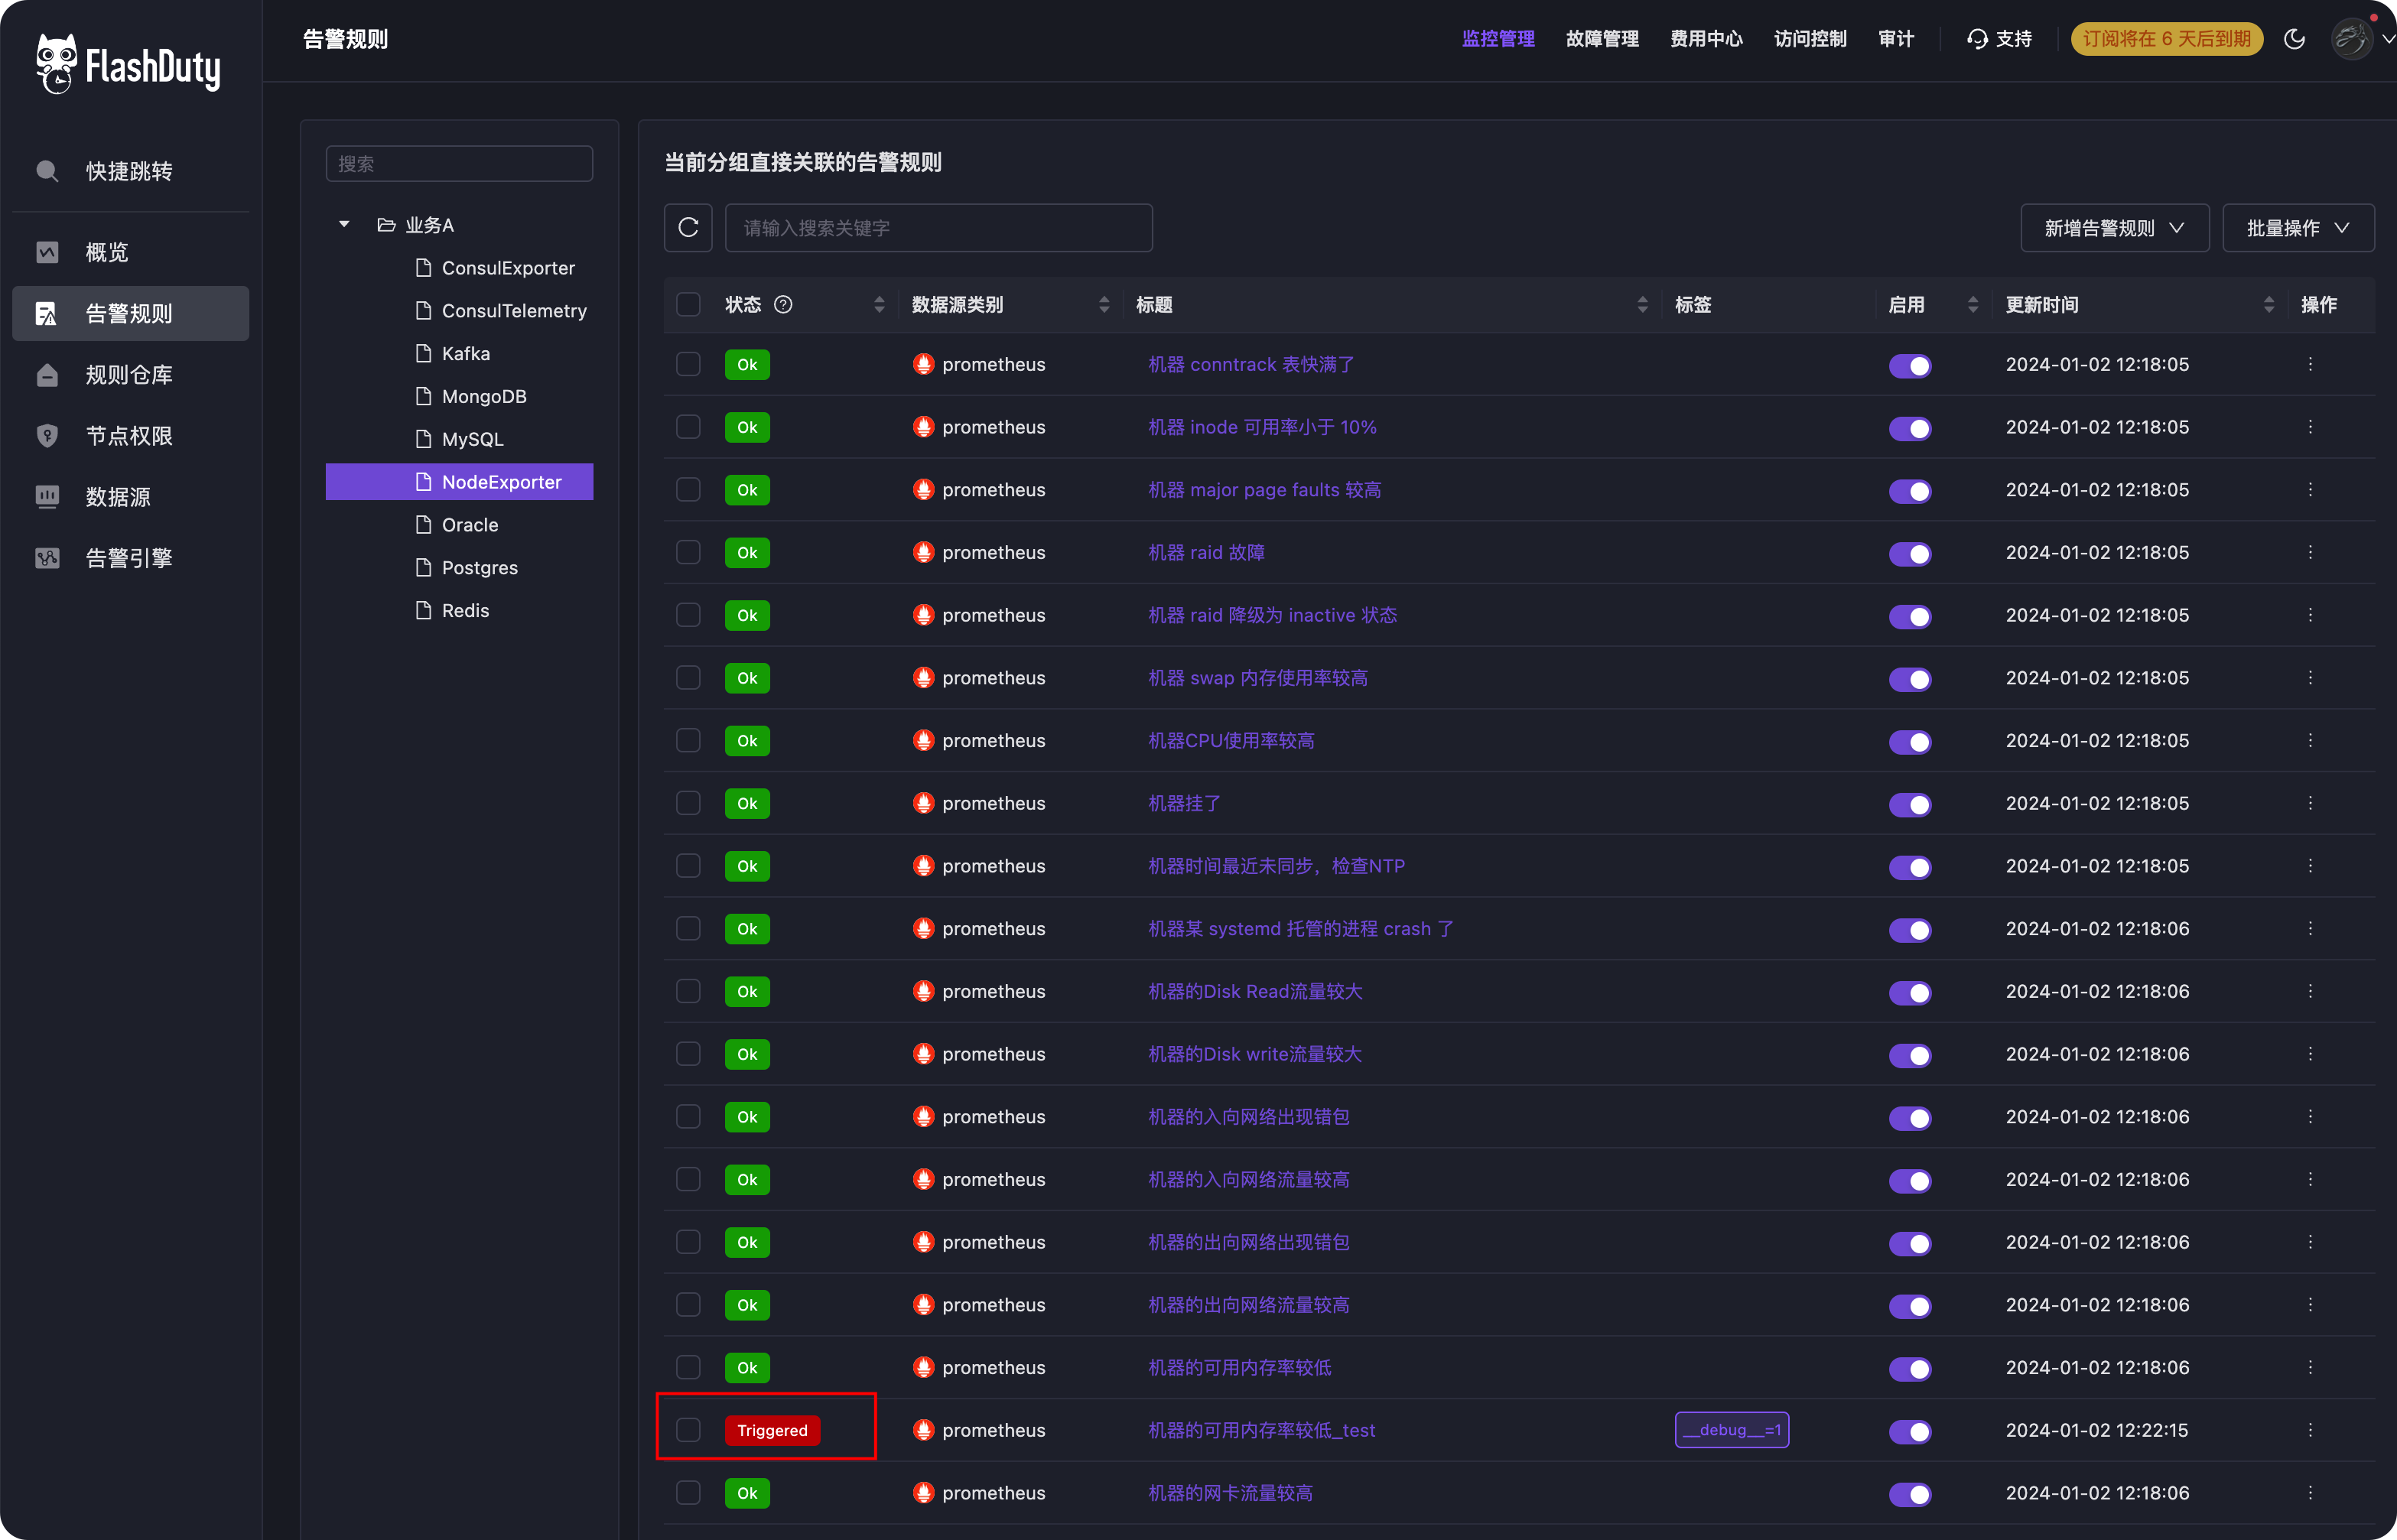
Task: Open 告警引擎 from the sidebar
Action: pyautogui.click(x=129, y=558)
